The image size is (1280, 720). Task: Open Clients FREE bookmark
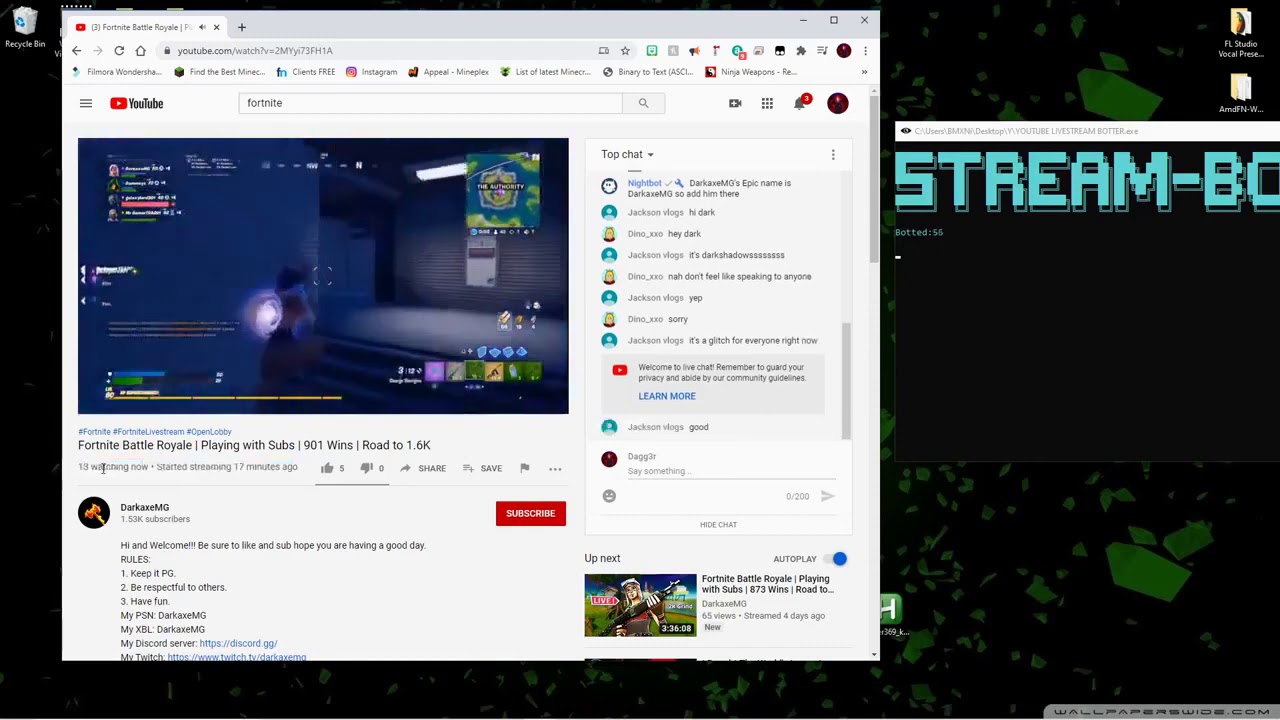tap(306, 72)
